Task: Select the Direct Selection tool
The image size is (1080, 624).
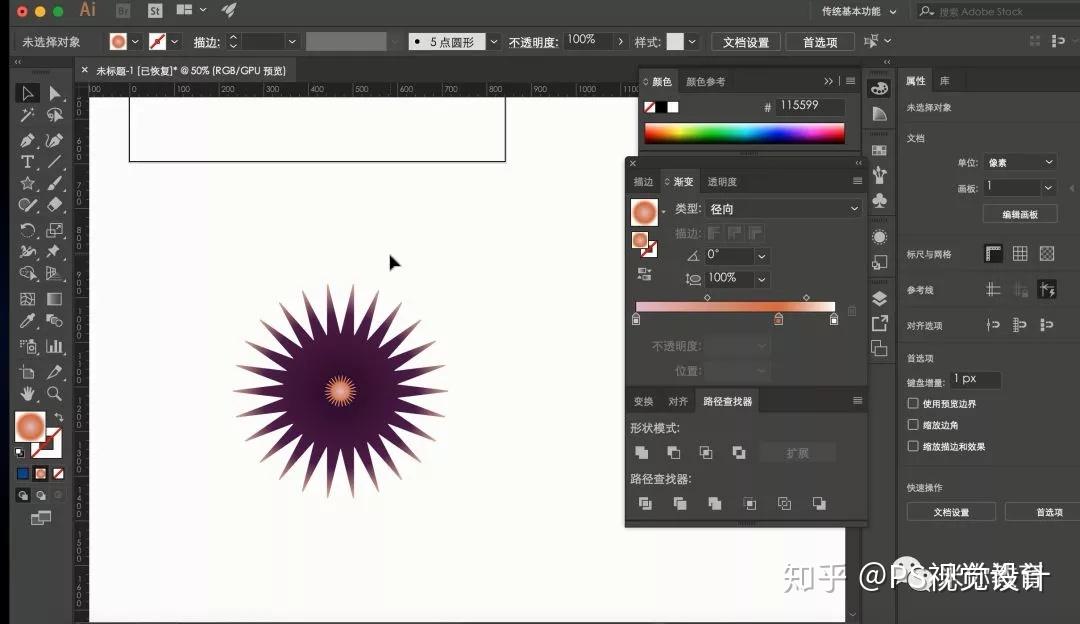Action: coord(54,93)
